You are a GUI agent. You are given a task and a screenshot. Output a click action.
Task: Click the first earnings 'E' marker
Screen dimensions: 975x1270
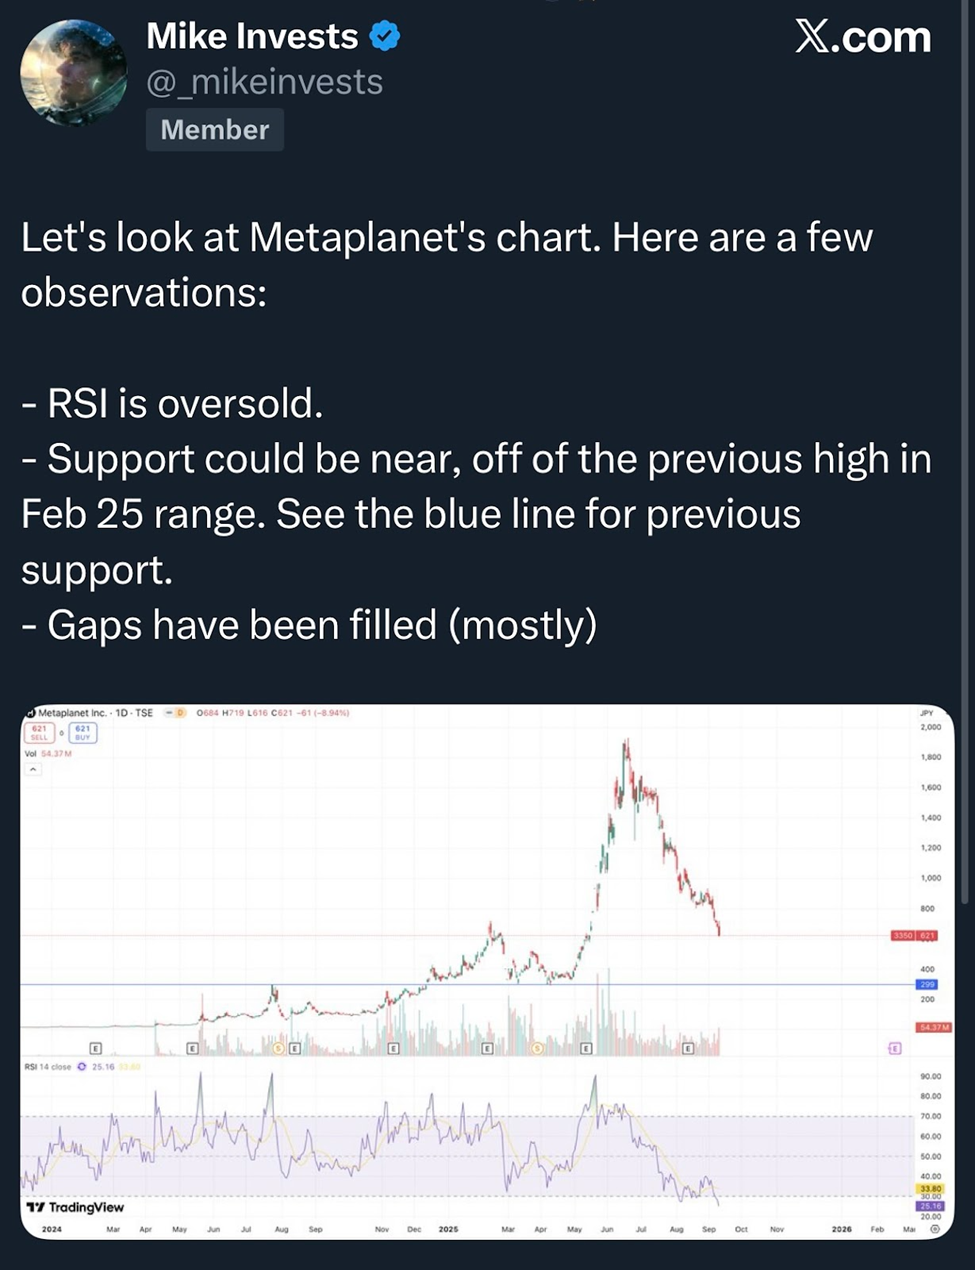click(x=95, y=1048)
